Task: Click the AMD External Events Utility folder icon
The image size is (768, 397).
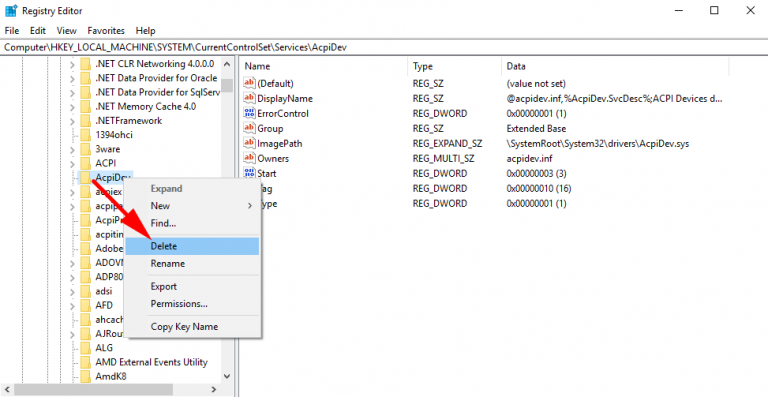Action: [86, 362]
